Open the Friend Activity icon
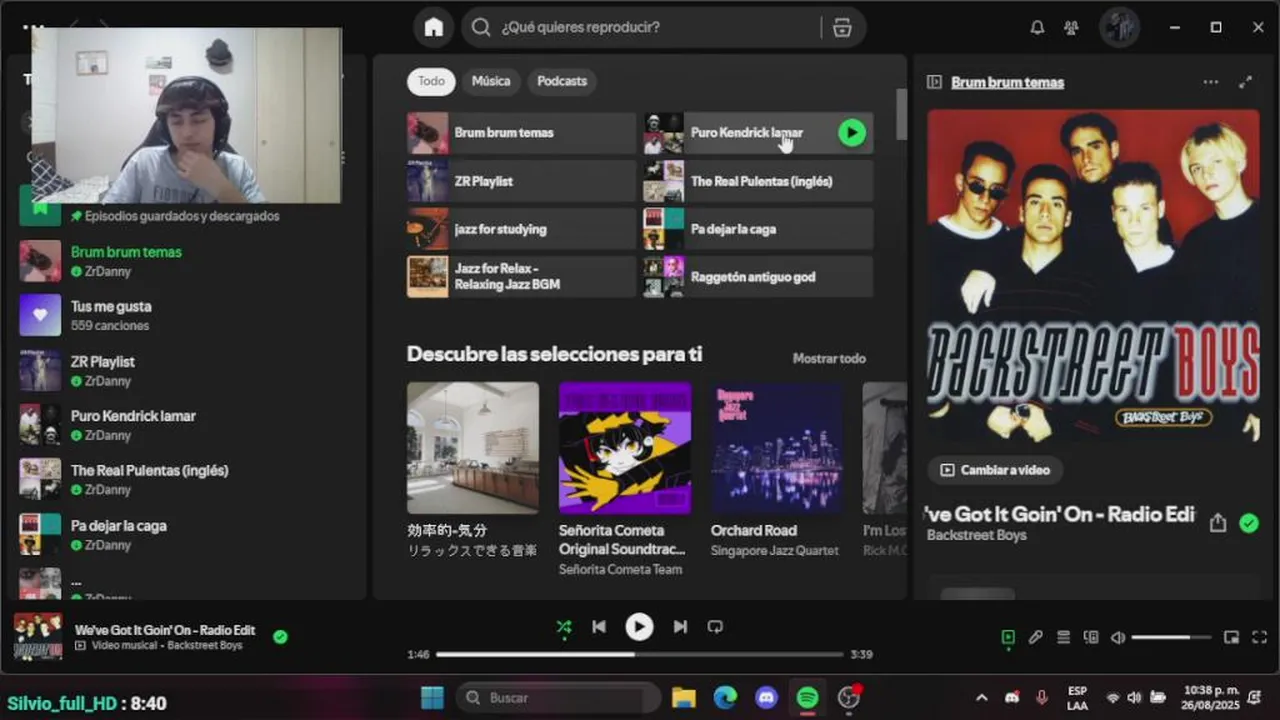The height and width of the screenshot is (720, 1280). click(x=1071, y=27)
